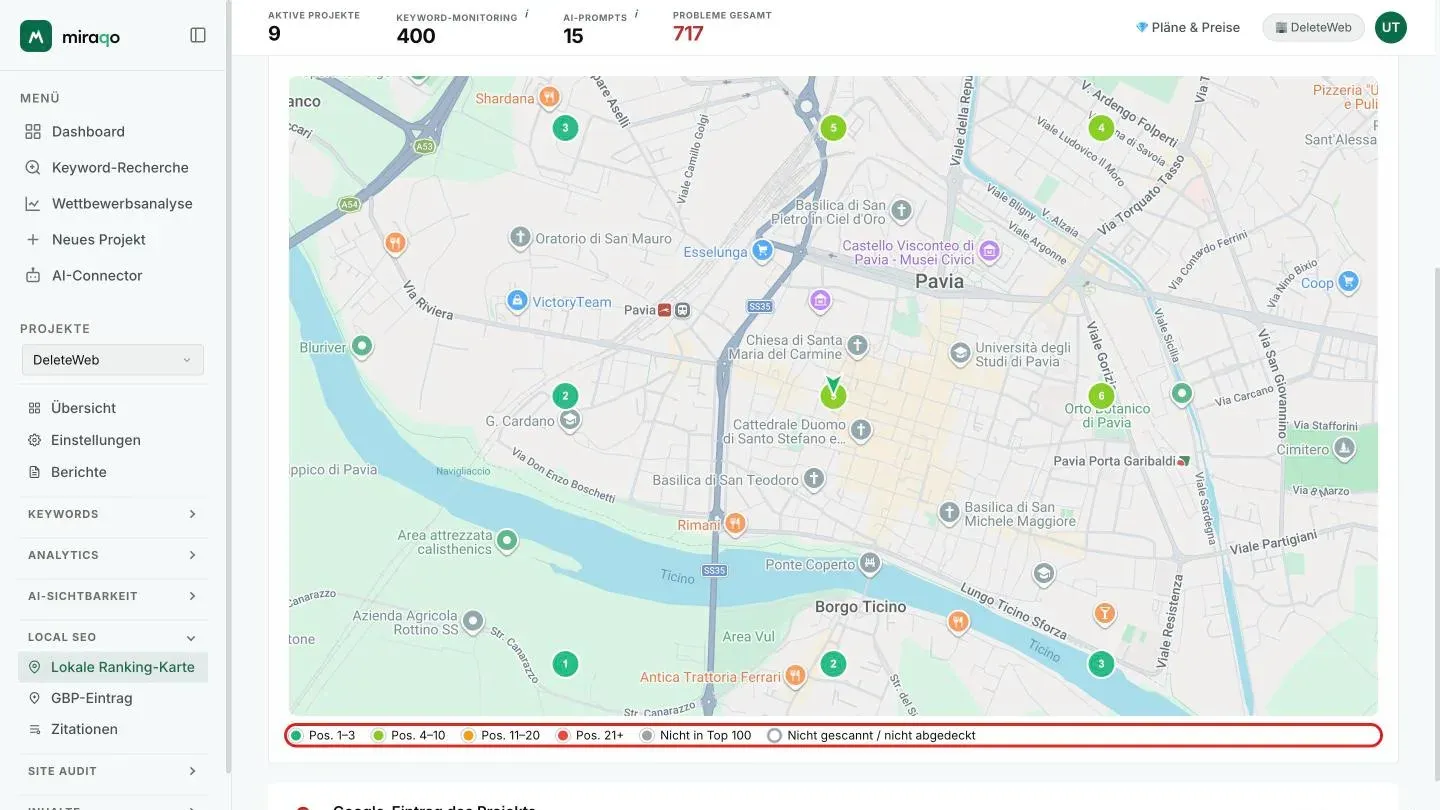Click the VictoryTeam map icon
The width and height of the screenshot is (1440, 810).
click(x=517, y=300)
